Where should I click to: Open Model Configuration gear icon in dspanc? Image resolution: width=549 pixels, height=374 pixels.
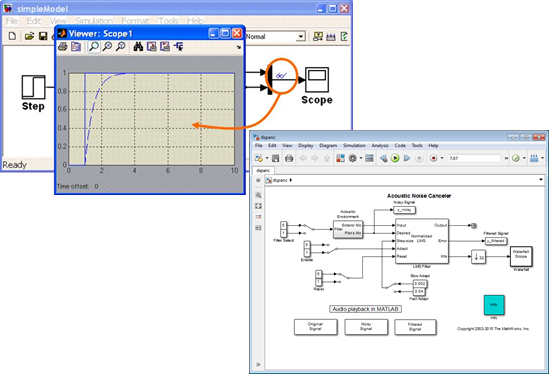point(353,158)
